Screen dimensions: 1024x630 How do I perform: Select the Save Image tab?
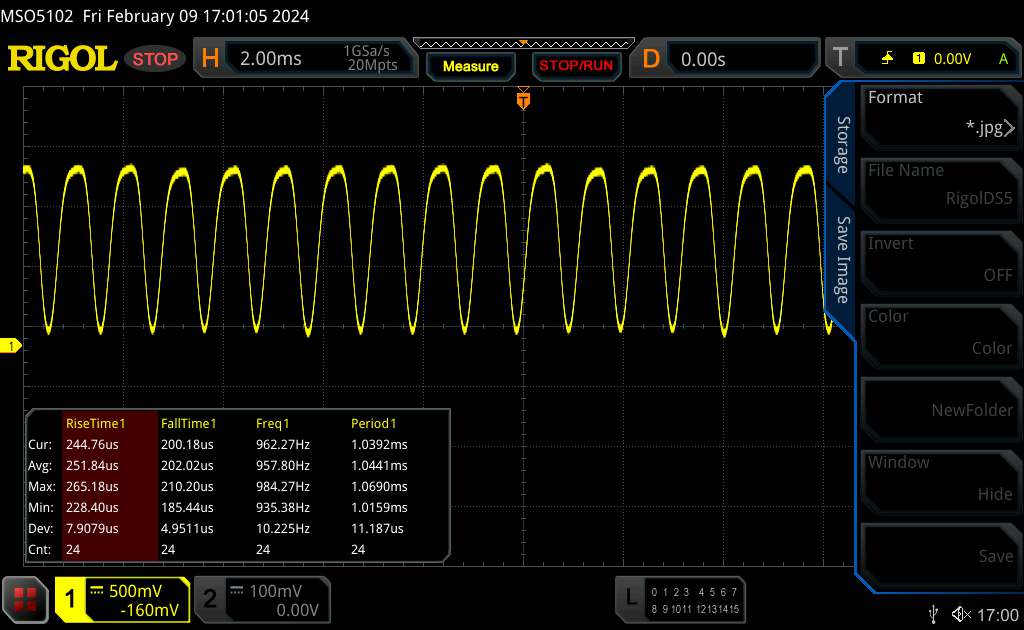click(x=843, y=260)
